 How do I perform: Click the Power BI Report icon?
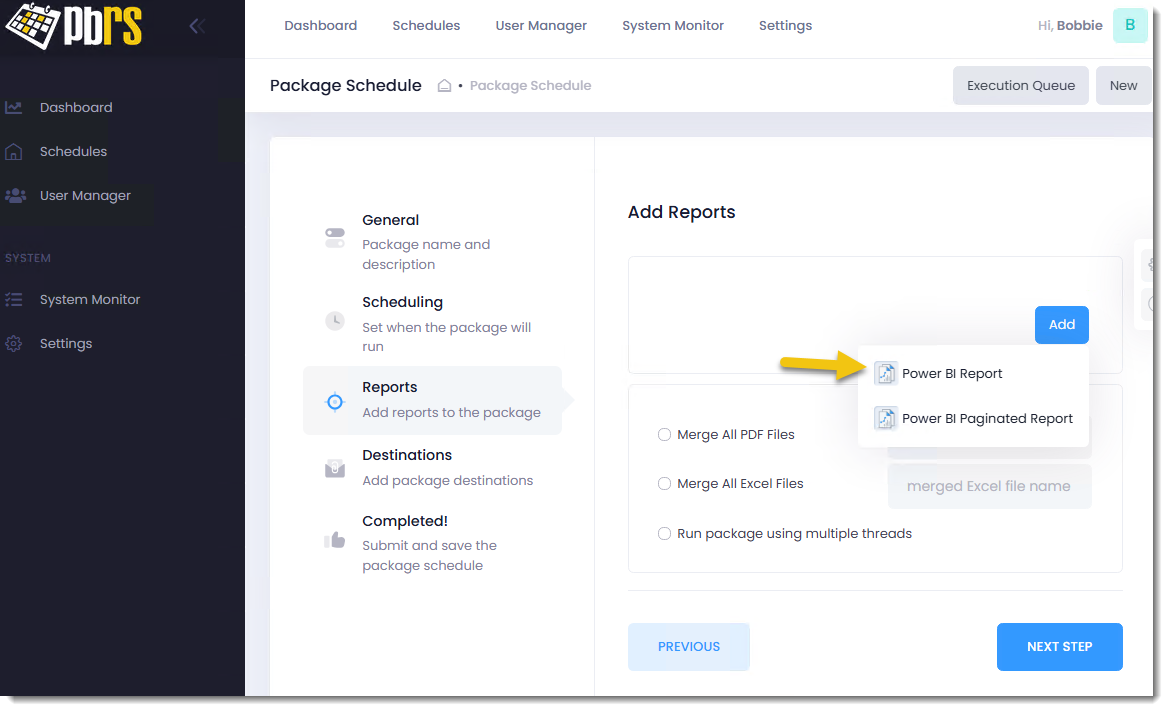pyautogui.click(x=886, y=374)
